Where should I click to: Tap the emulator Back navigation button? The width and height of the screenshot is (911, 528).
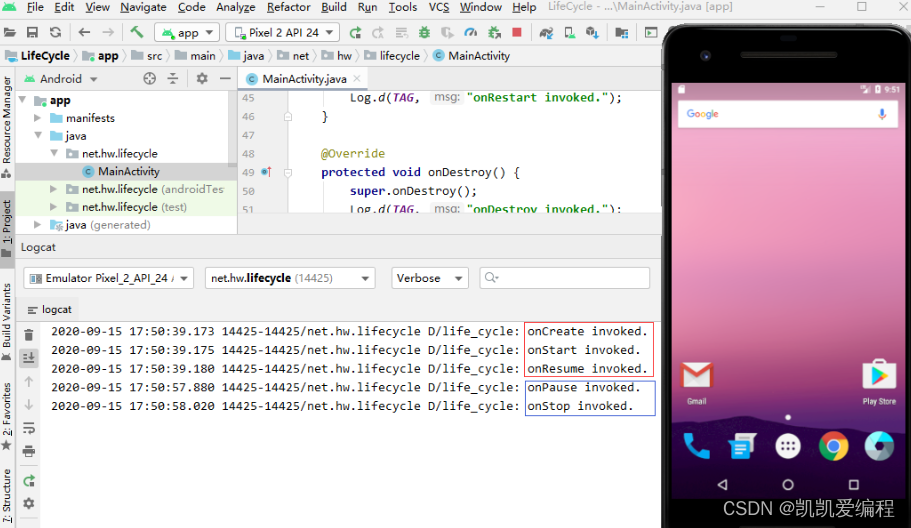click(x=722, y=484)
